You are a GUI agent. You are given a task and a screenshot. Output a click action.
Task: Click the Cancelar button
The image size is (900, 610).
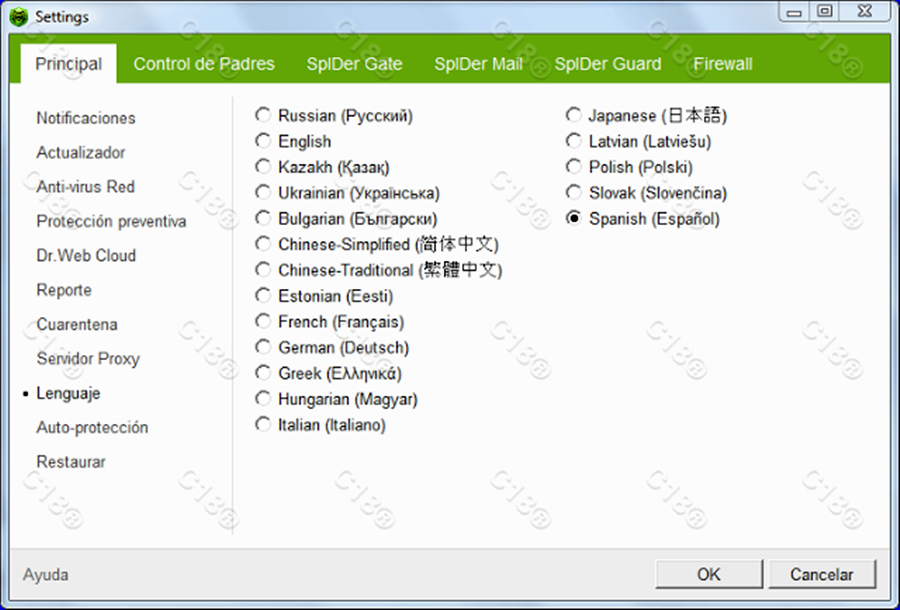click(822, 574)
